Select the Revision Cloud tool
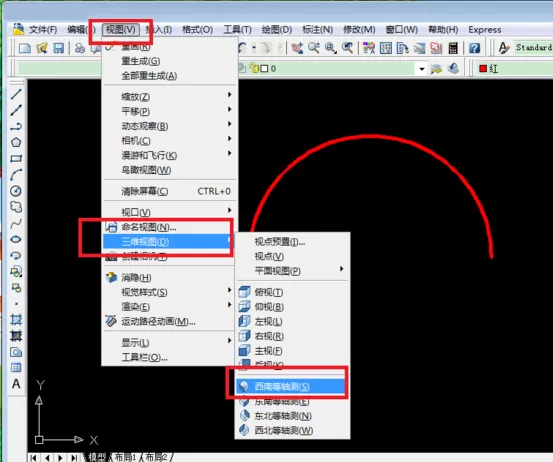The image size is (553, 462). click(x=16, y=207)
